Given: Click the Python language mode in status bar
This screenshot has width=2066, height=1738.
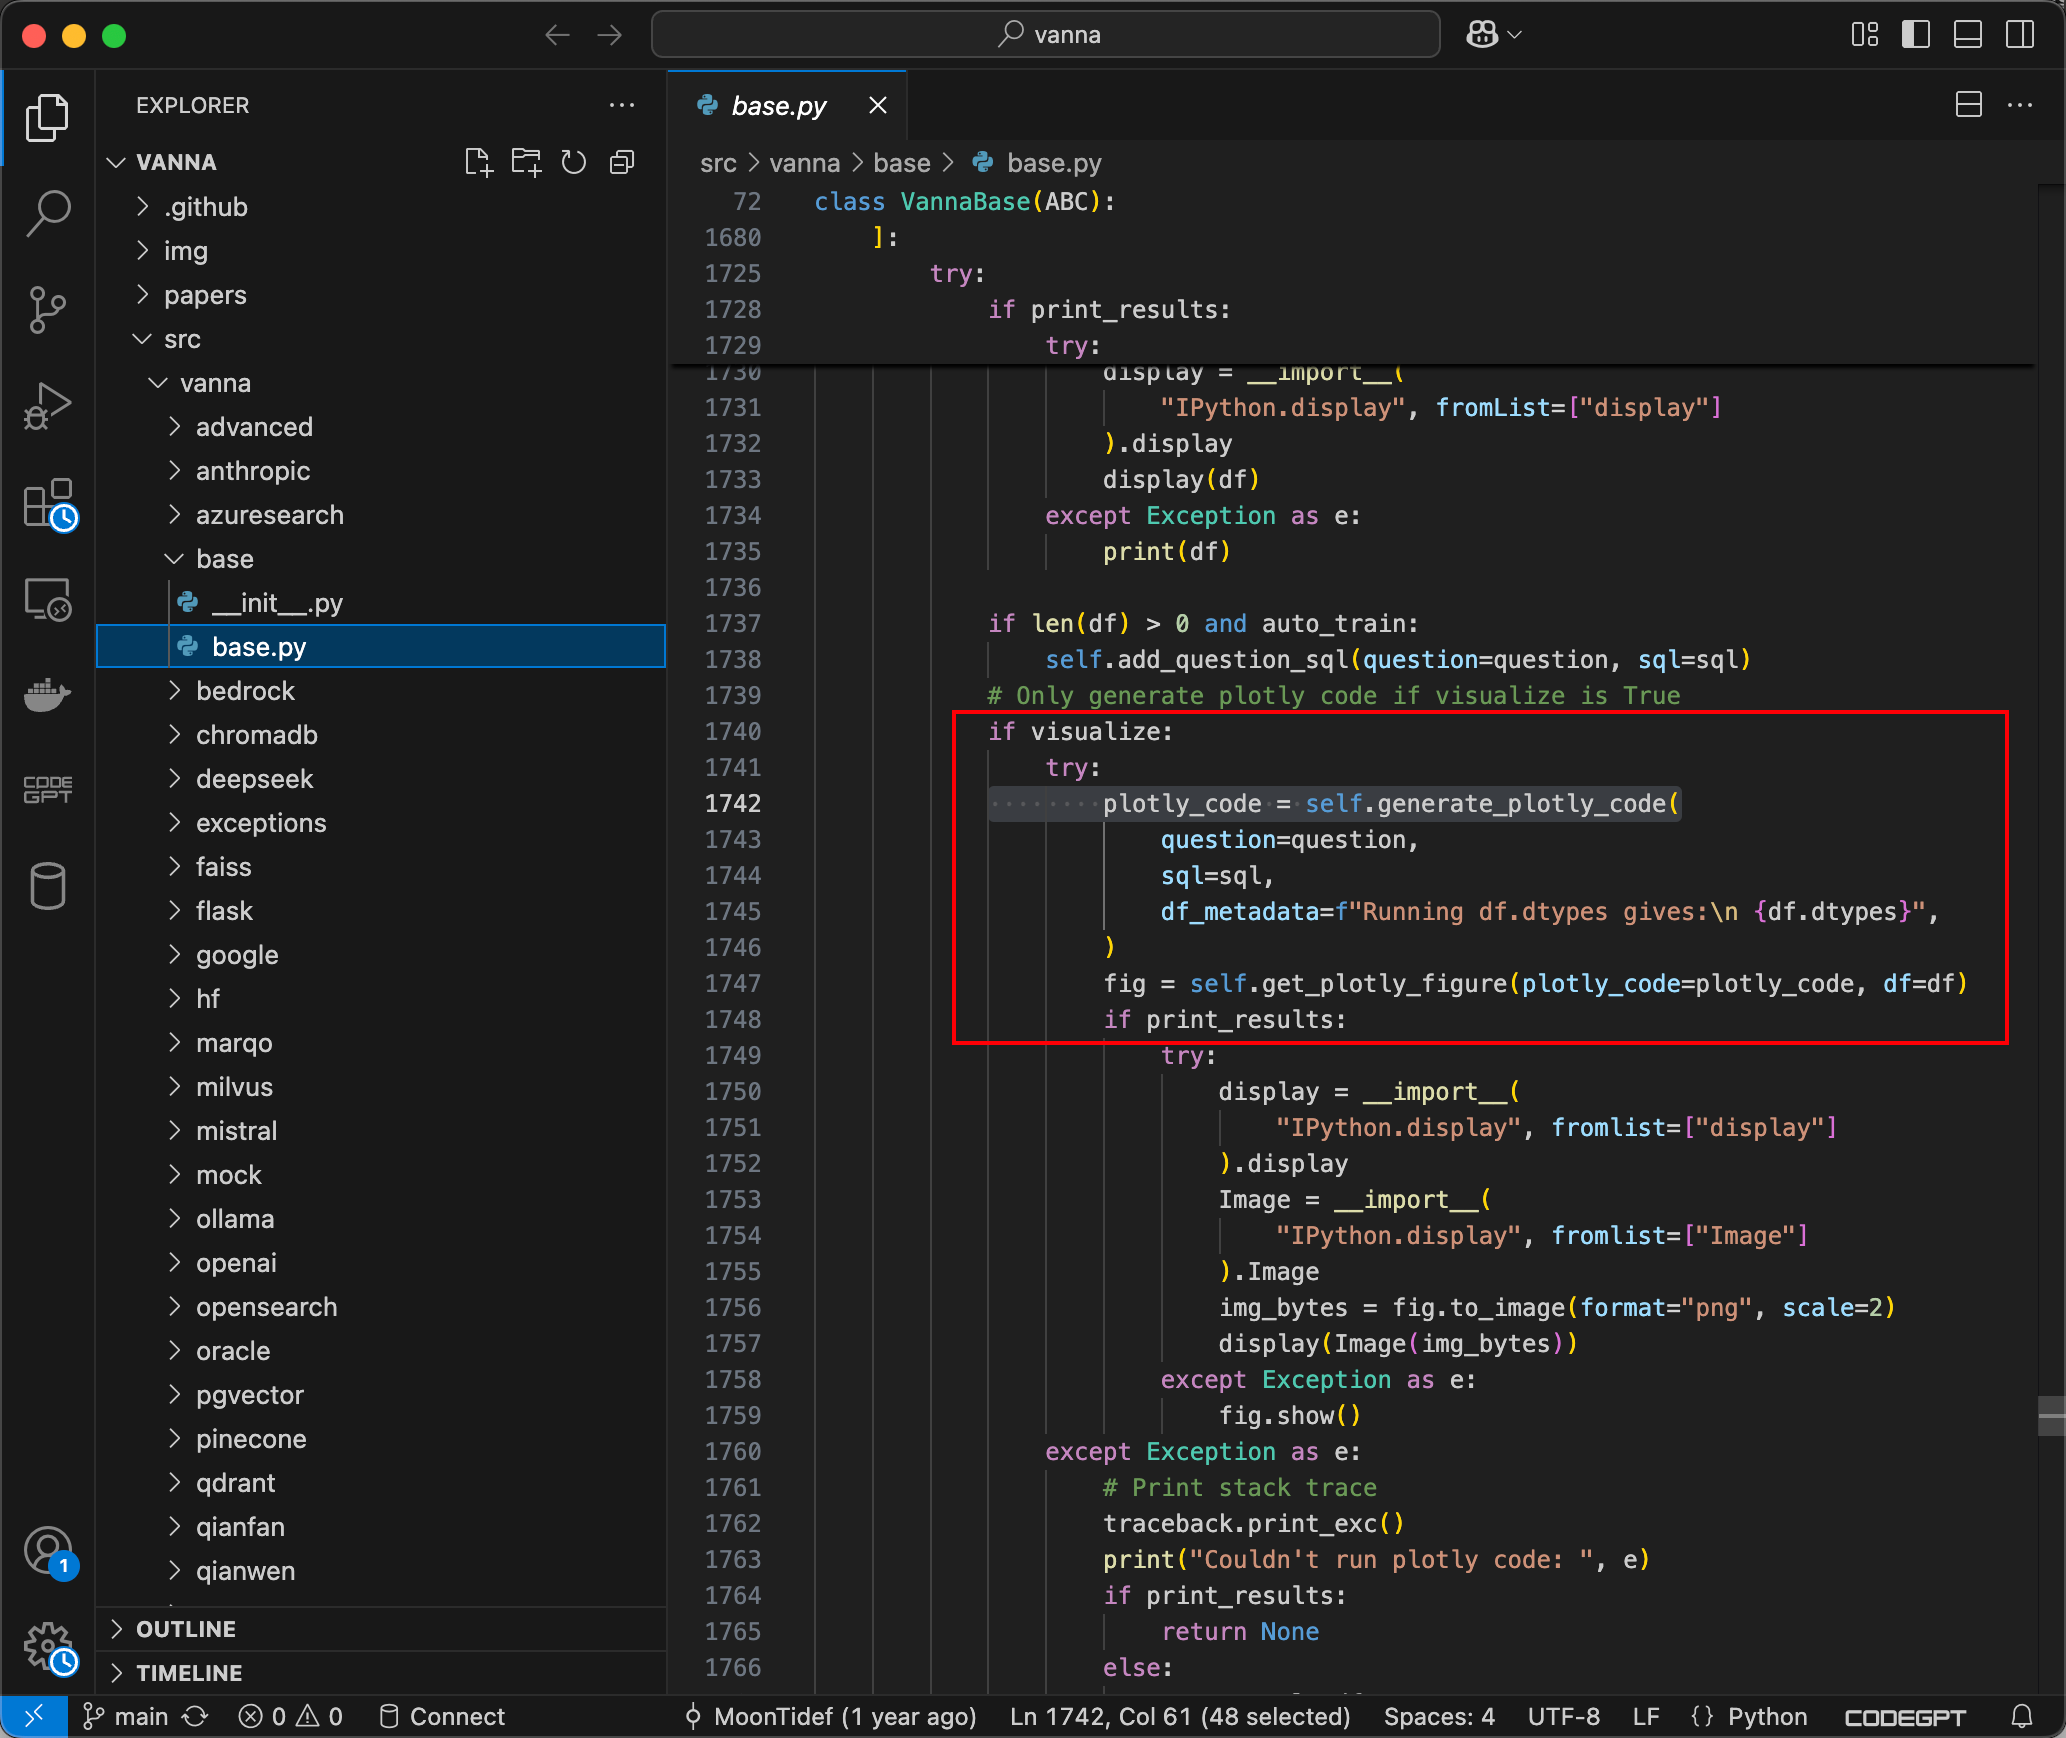Looking at the screenshot, I should pos(1766,1717).
